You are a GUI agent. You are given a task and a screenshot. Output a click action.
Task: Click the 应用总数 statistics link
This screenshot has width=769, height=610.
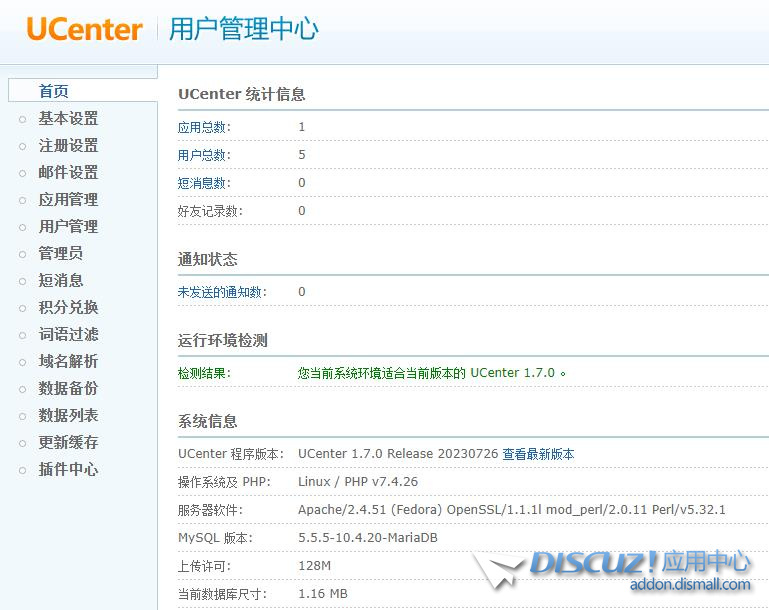[204, 127]
